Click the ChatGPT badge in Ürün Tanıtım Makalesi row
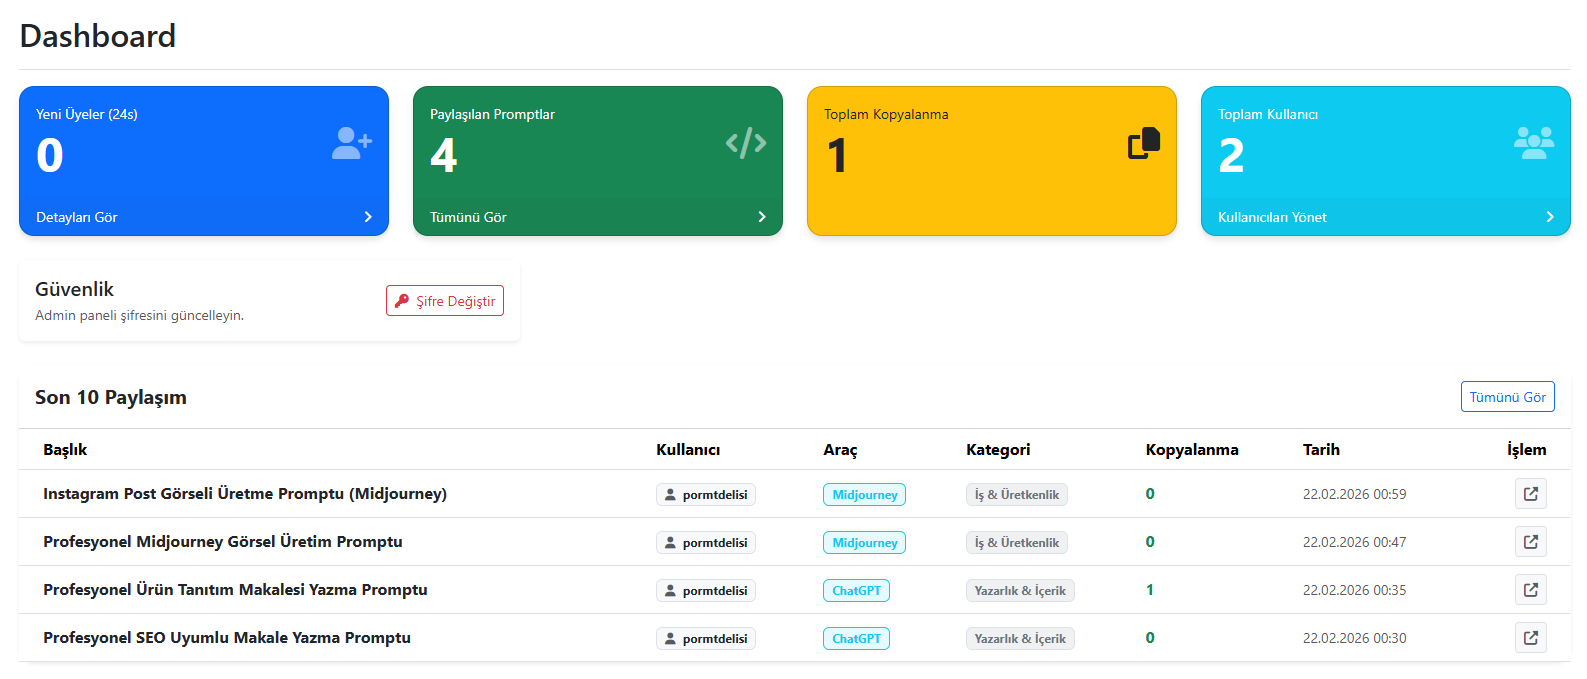1587x679 pixels. pos(857,590)
